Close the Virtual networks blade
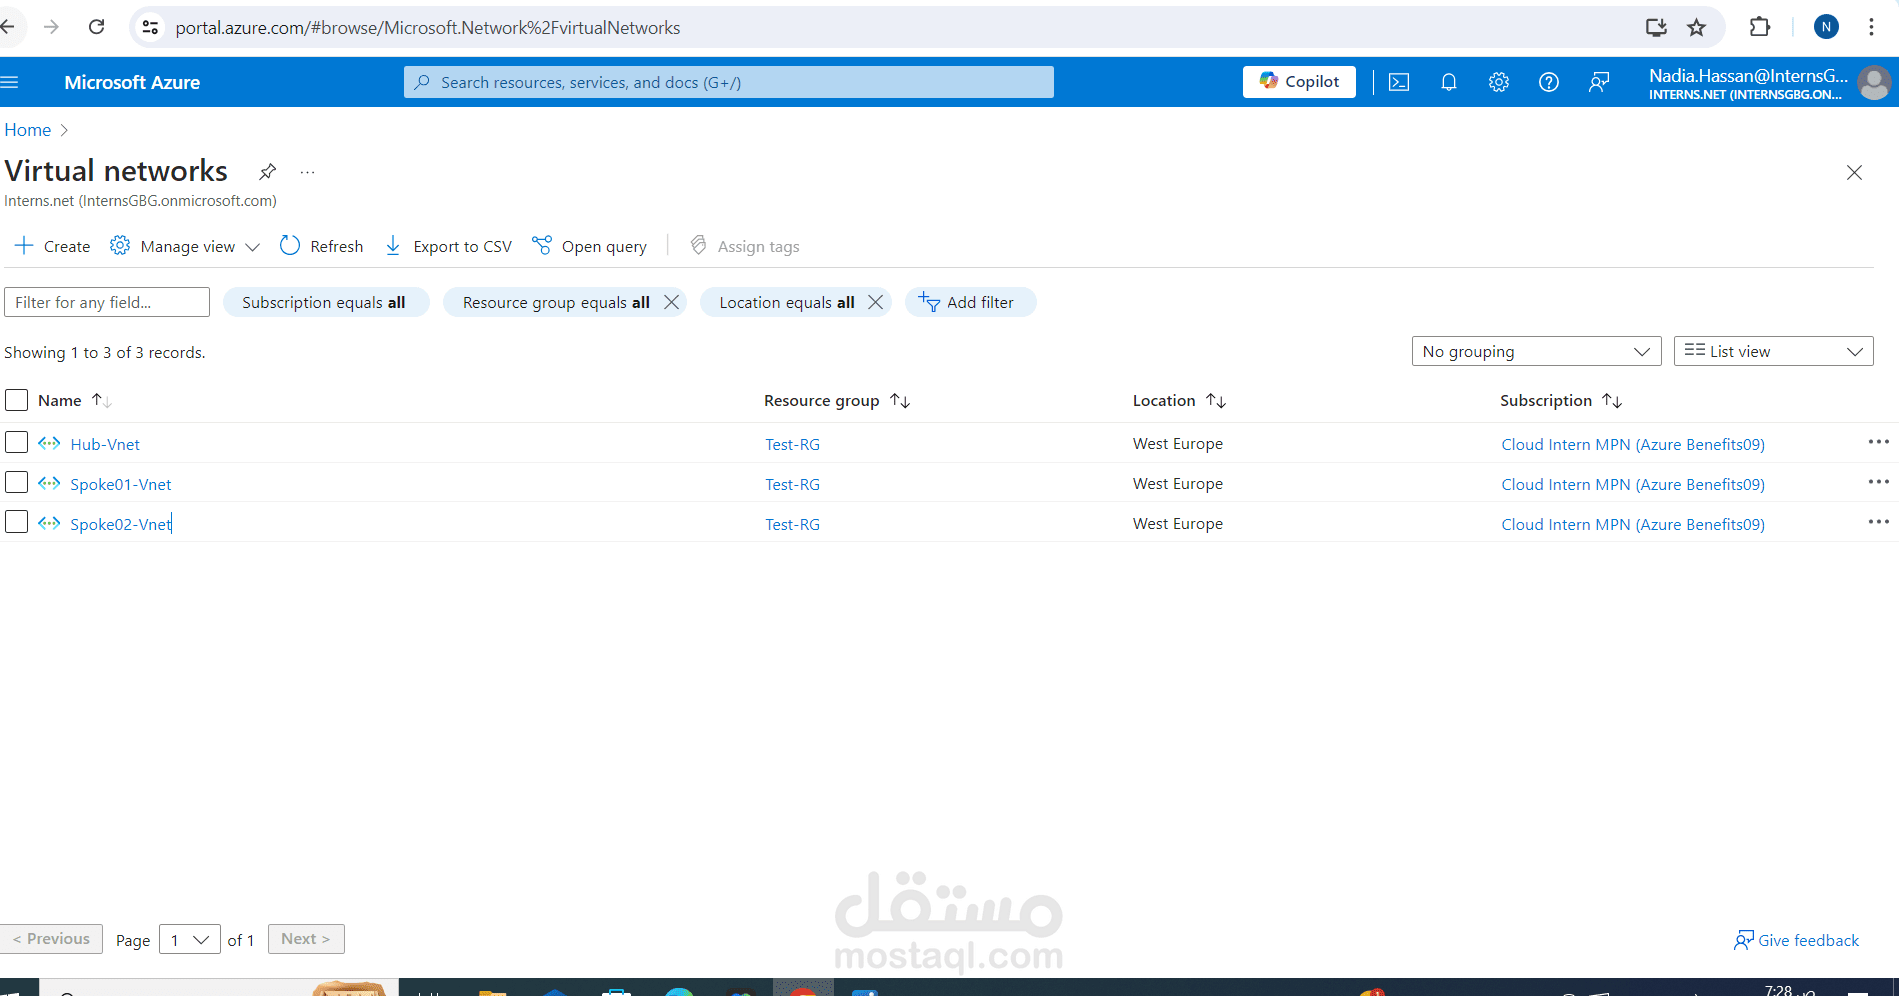 [x=1854, y=172]
